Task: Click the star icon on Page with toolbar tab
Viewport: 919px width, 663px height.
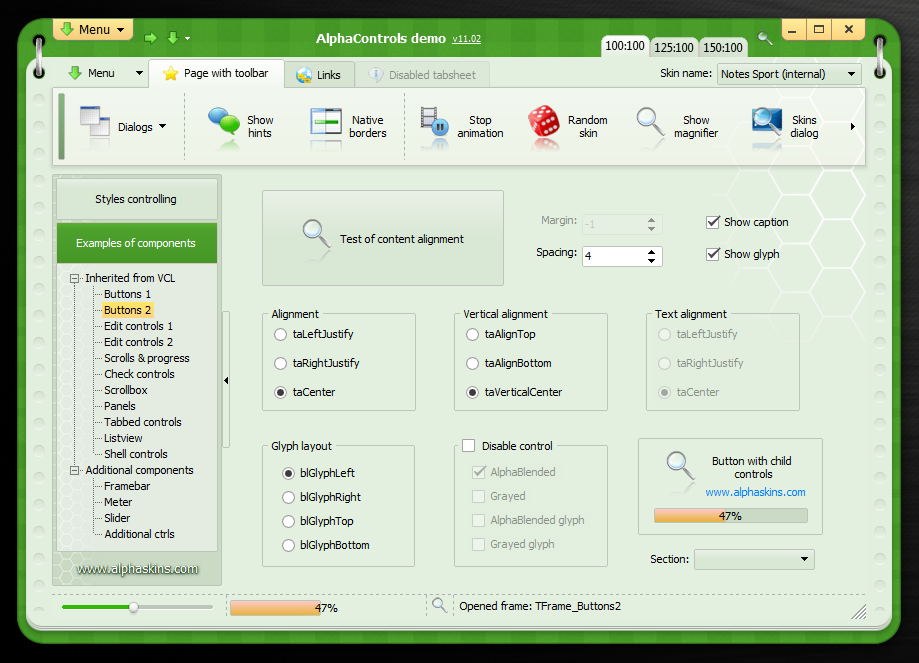Action: point(171,73)
